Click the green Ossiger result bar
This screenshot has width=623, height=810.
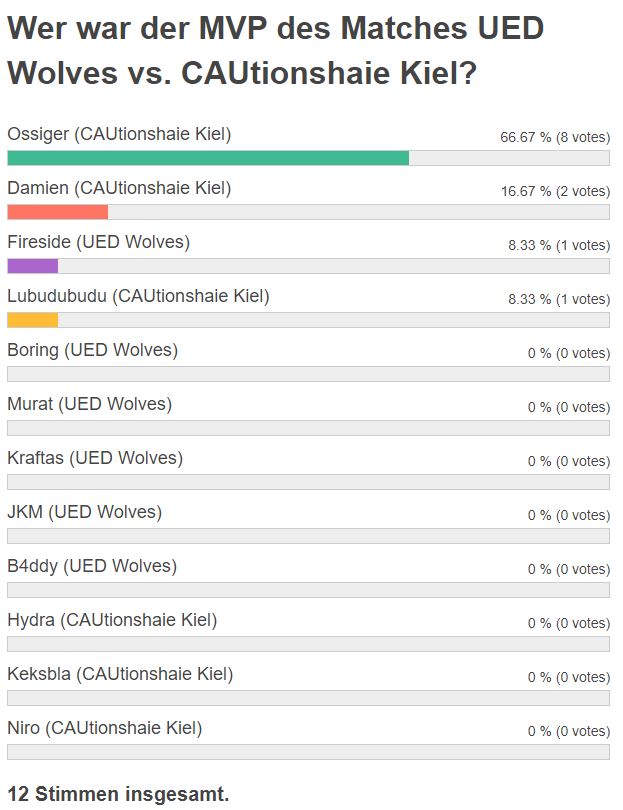tap(208, 158)
